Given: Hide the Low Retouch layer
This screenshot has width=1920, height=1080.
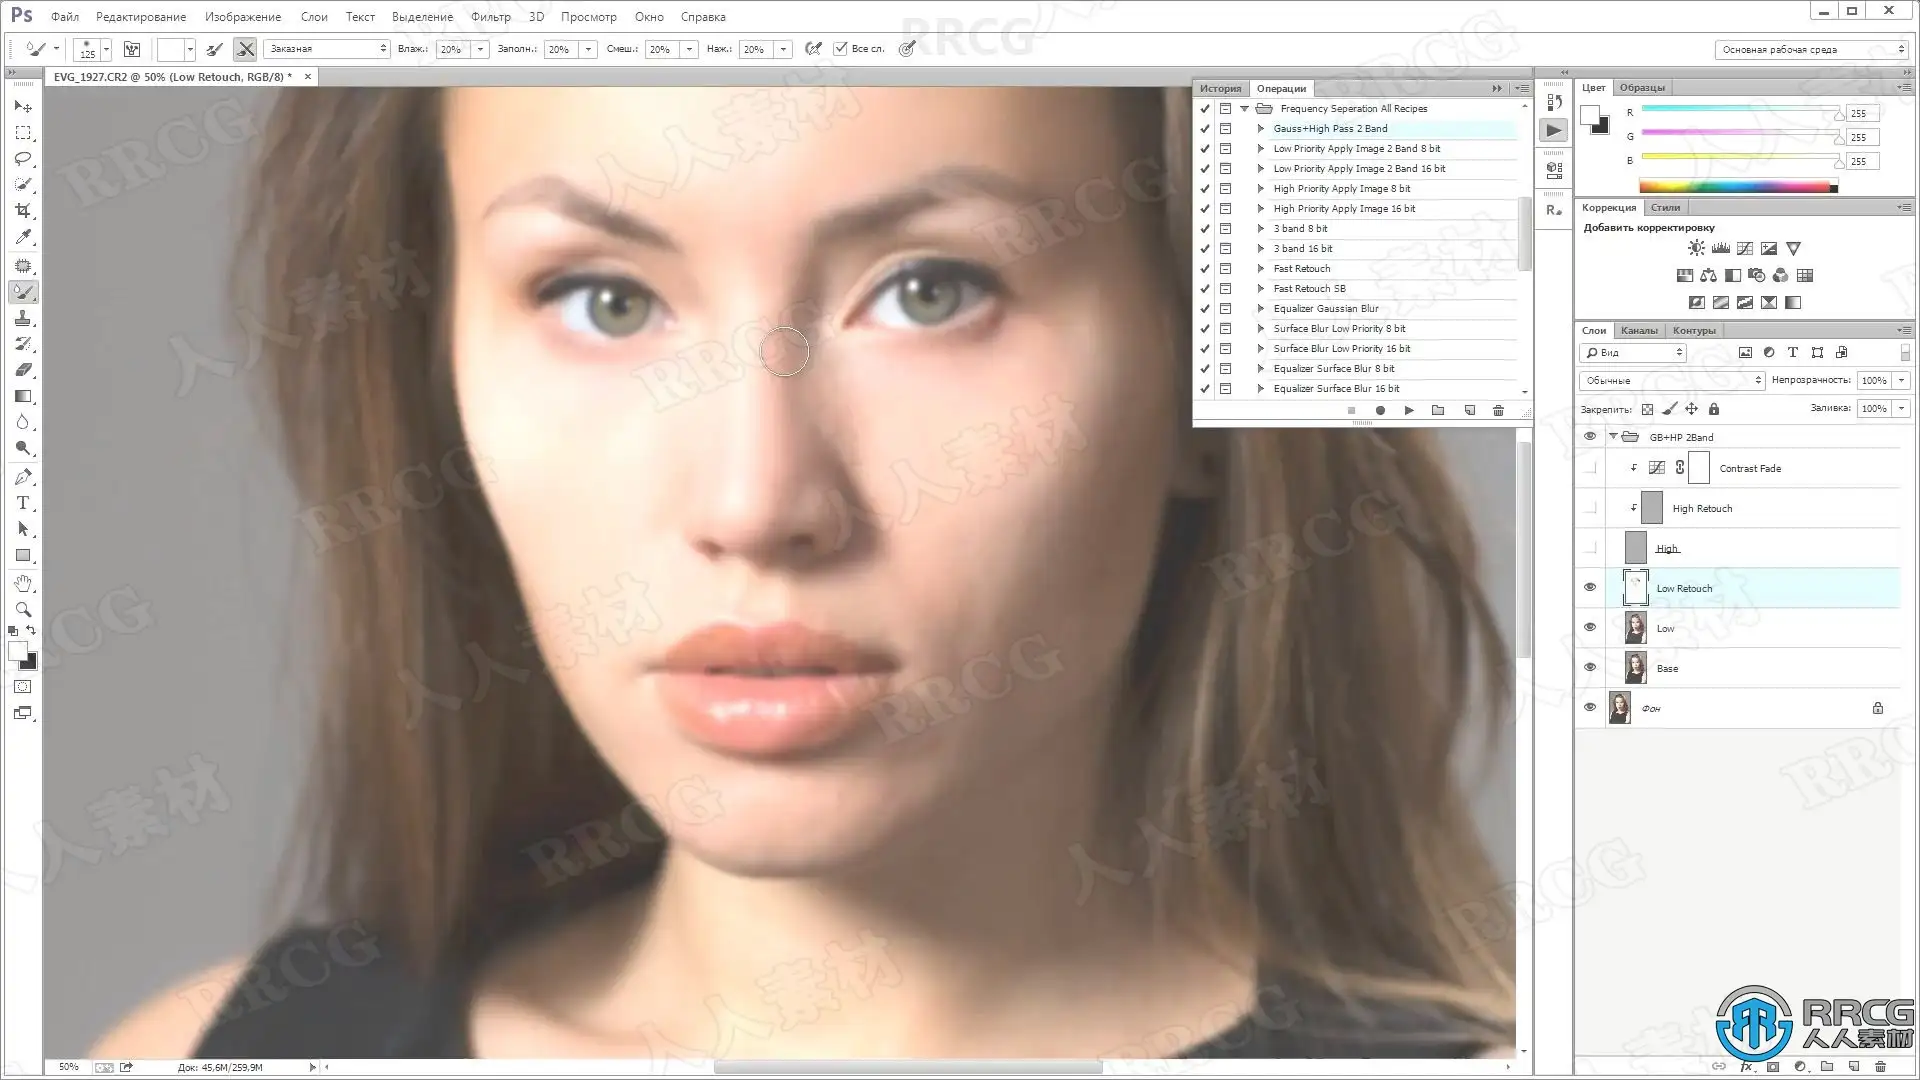Looking at the screenshot, I should [1590, 588].
